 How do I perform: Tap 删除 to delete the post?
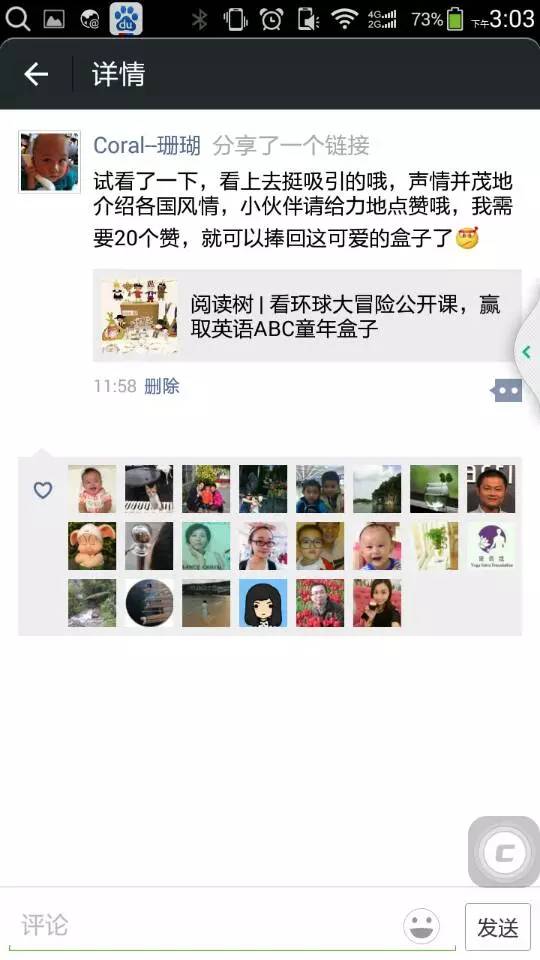tap(162, 386)
